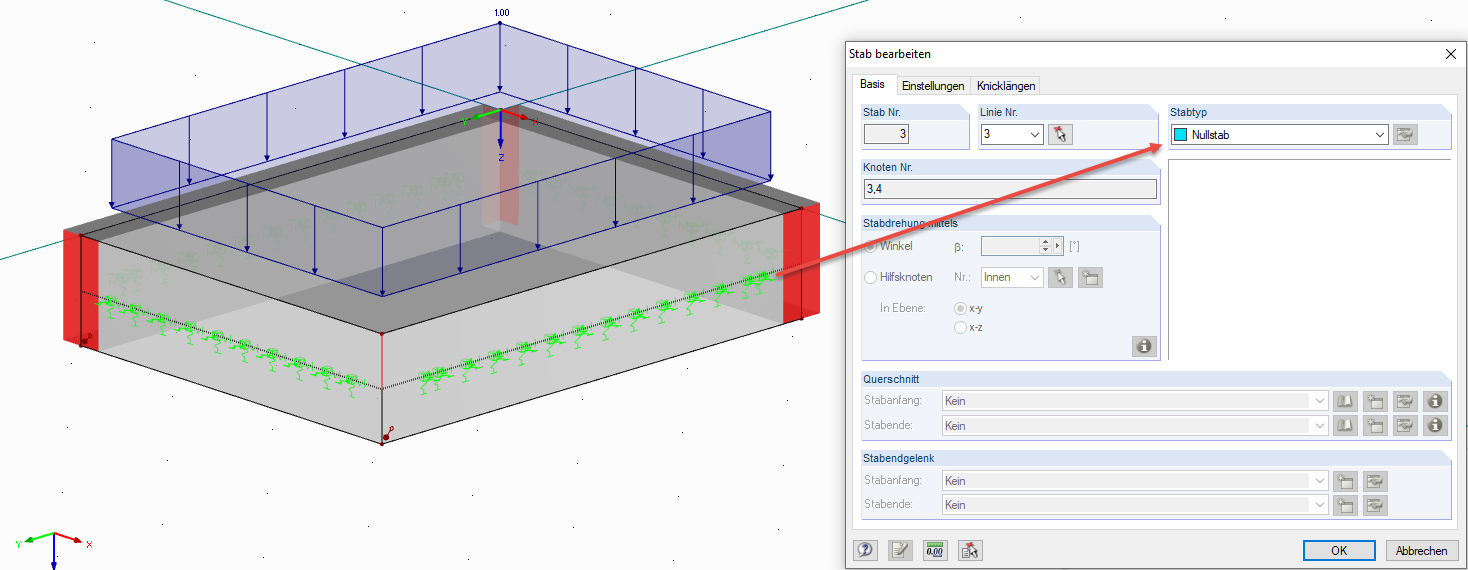Create new cross-section for Stabanfang Querschnitt
Screen dimensions: 1468x570
tap(1376, 400)
